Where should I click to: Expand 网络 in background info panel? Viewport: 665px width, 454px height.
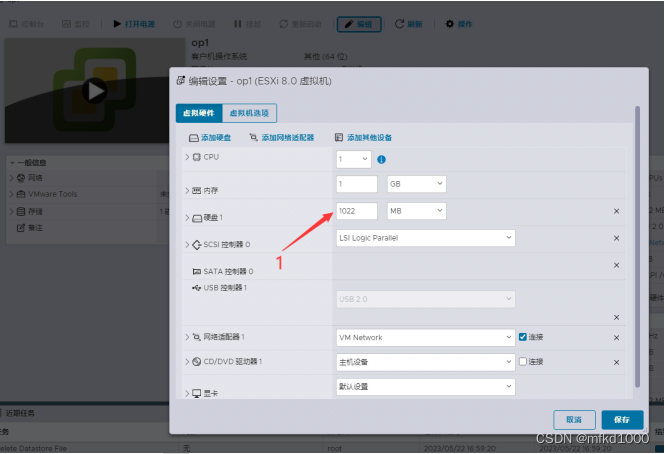[11, 178]
